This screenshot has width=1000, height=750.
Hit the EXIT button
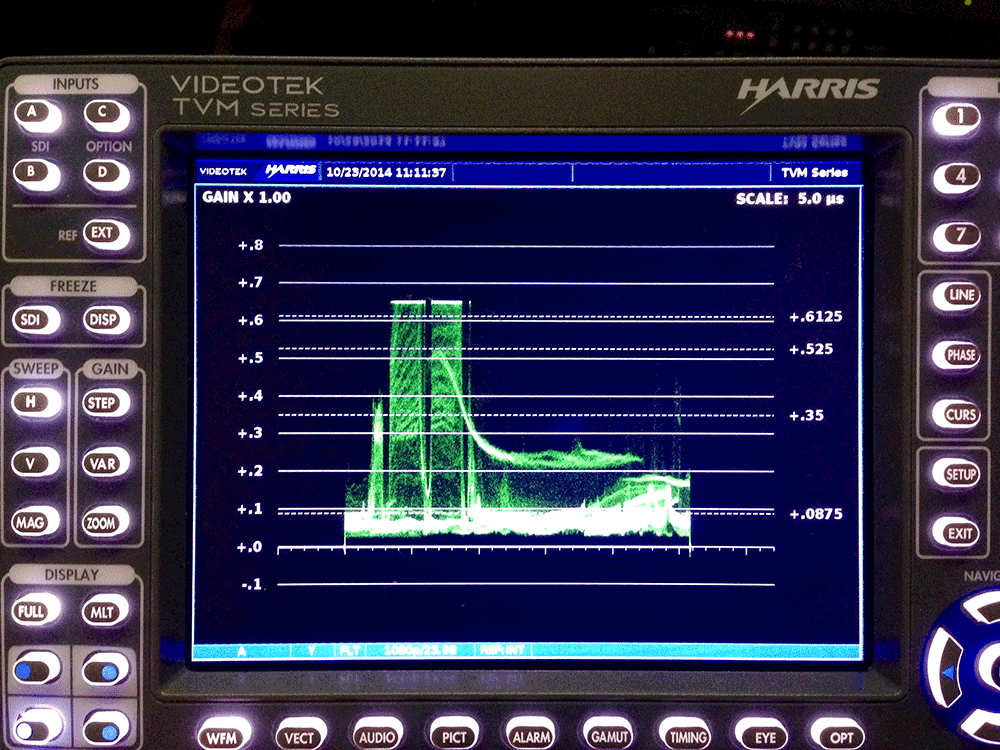(x=955, y=533)
